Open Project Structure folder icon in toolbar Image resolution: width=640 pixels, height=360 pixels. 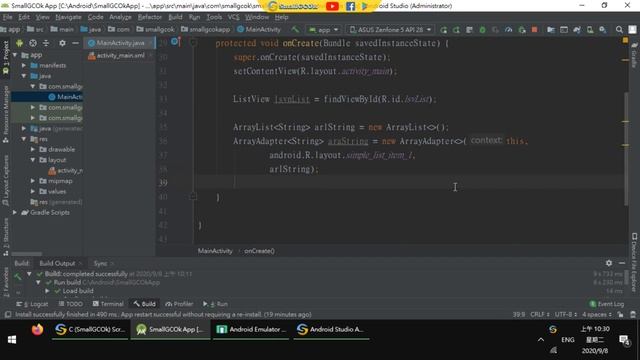(551, 30)
